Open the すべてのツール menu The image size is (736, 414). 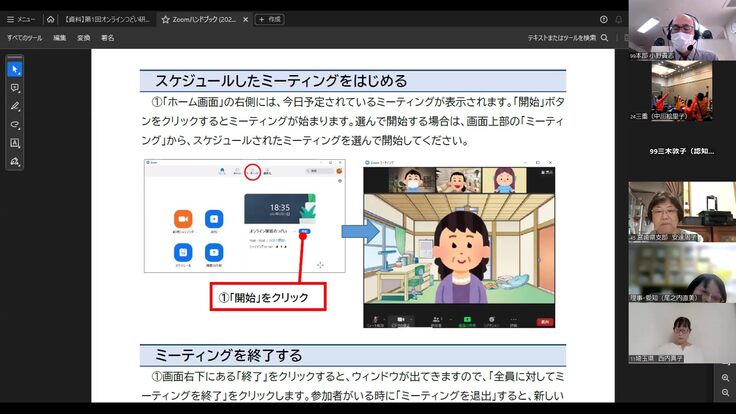pyautogui.click(x=23, y=38)
